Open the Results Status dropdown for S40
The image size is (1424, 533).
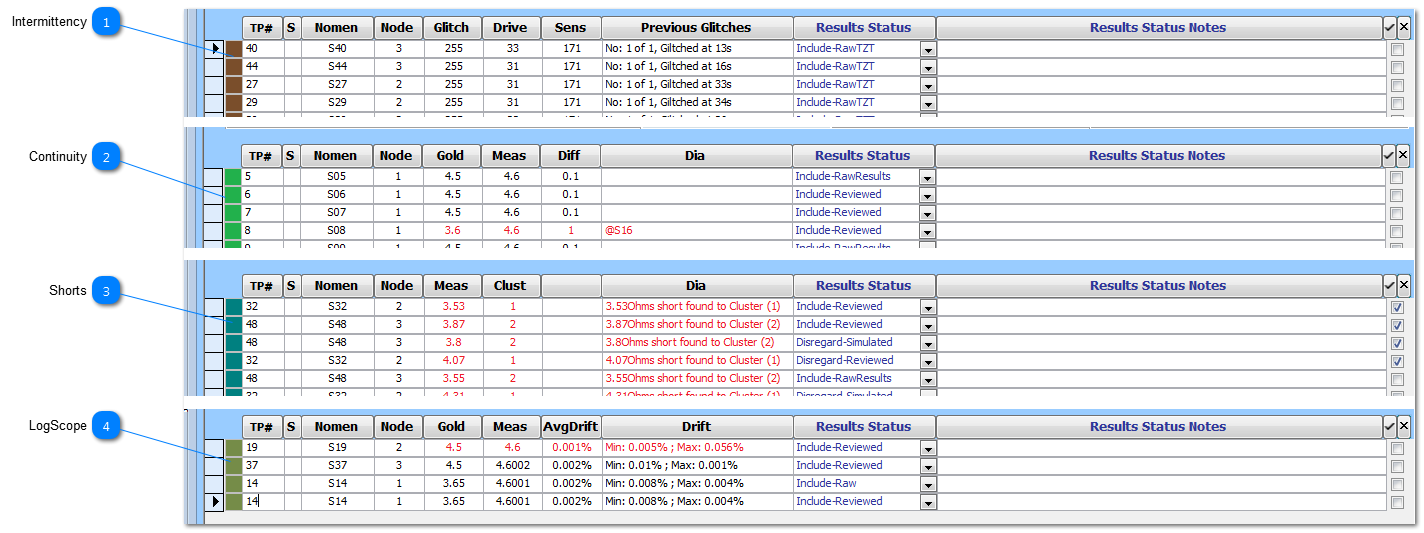pos(928,49)
